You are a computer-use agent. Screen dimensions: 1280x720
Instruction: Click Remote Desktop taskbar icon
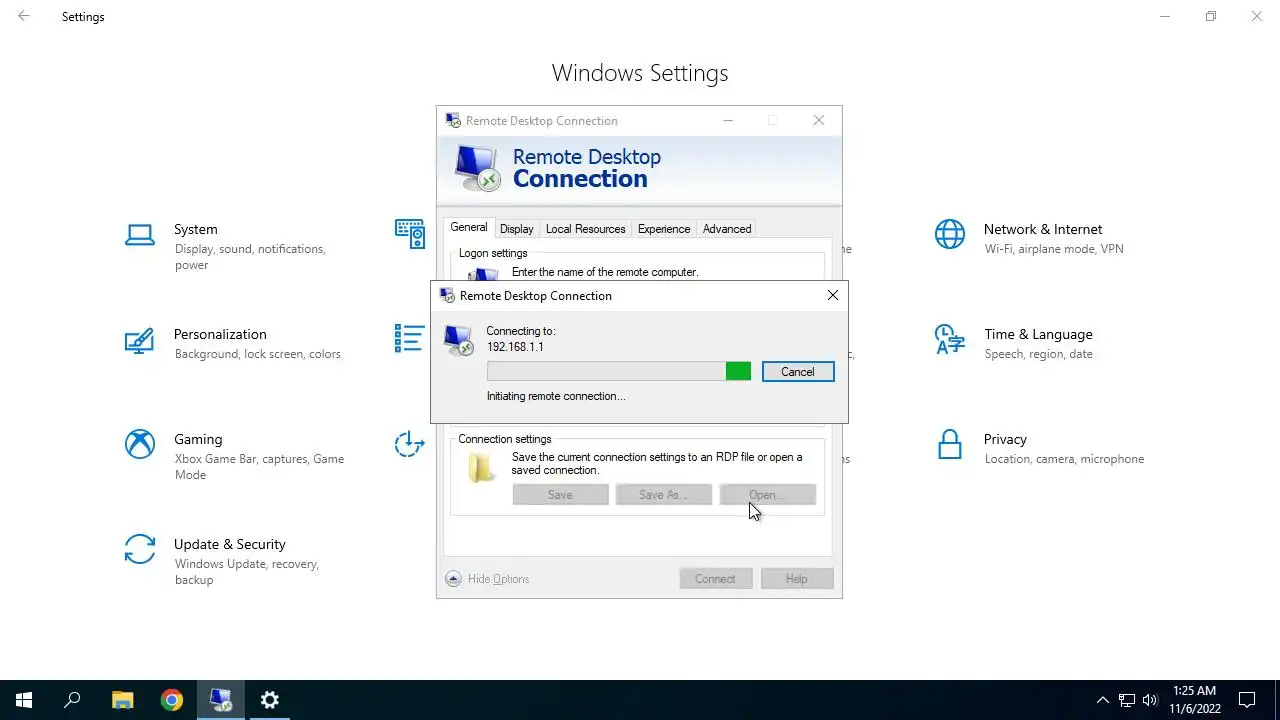point(220,700)
